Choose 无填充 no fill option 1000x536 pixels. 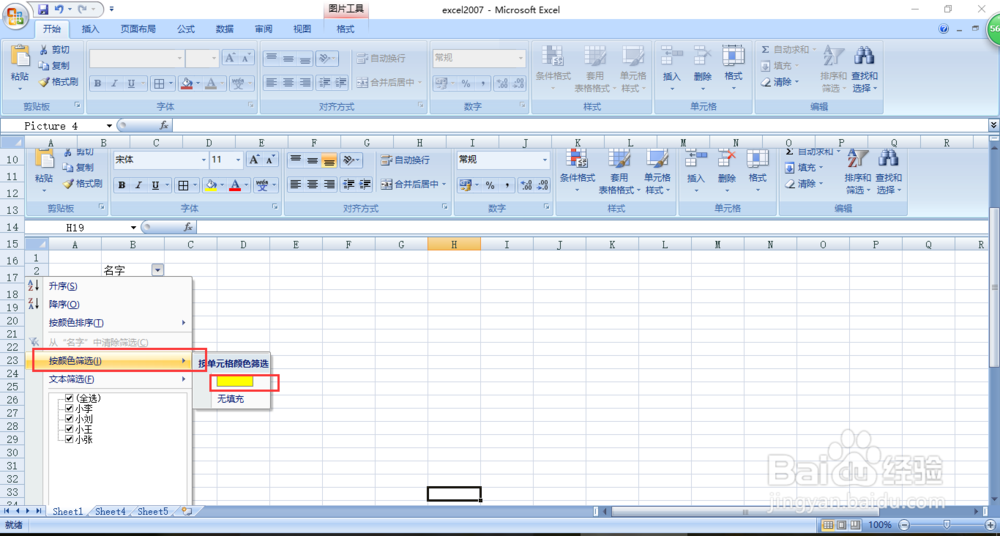click(232, 399)
